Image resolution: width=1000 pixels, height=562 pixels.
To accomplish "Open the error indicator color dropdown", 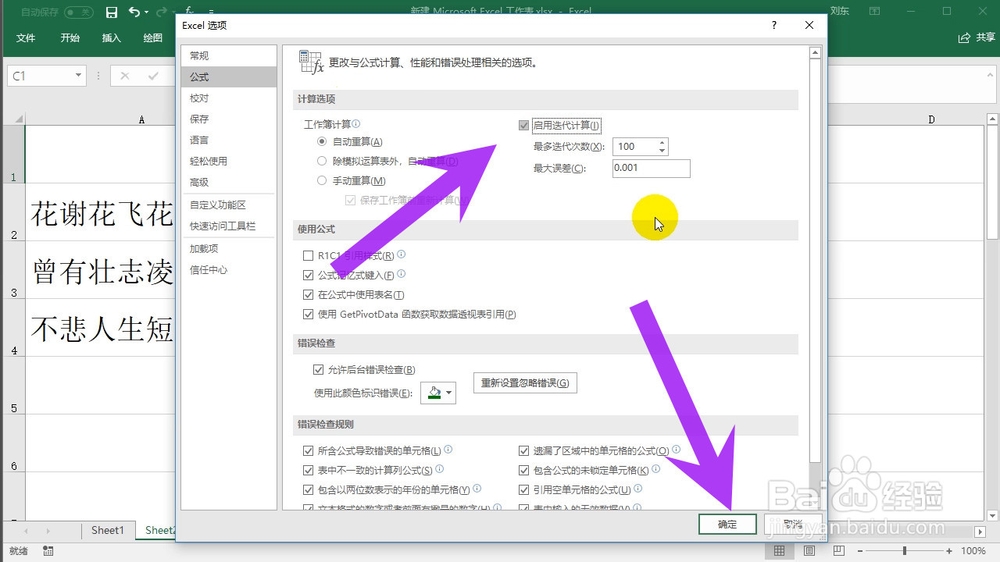I will [x=449, y=393].
